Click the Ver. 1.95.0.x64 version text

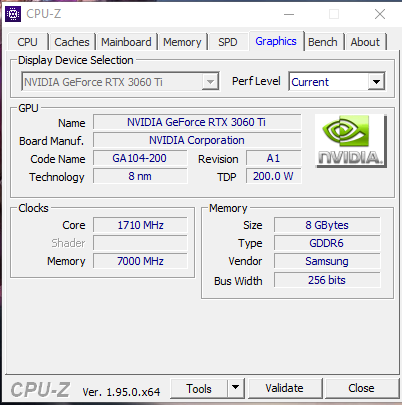(x=121, y=392)
